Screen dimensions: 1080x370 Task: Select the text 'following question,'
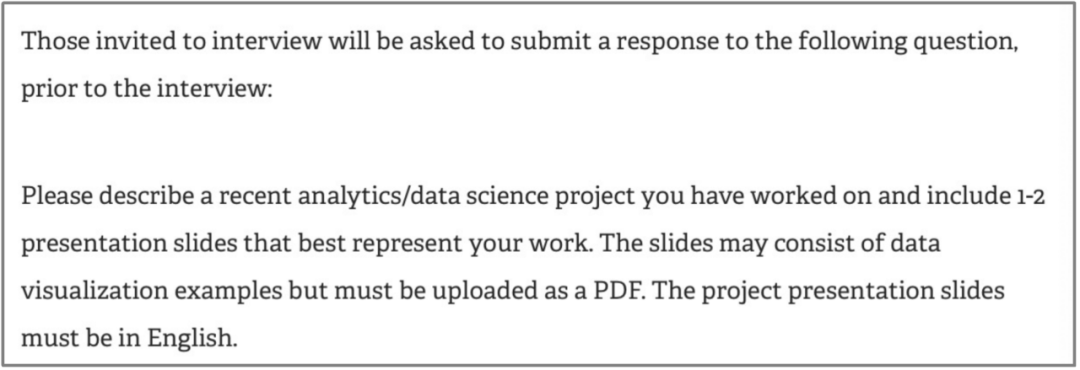pyautogui.click(x=913, y=43)
